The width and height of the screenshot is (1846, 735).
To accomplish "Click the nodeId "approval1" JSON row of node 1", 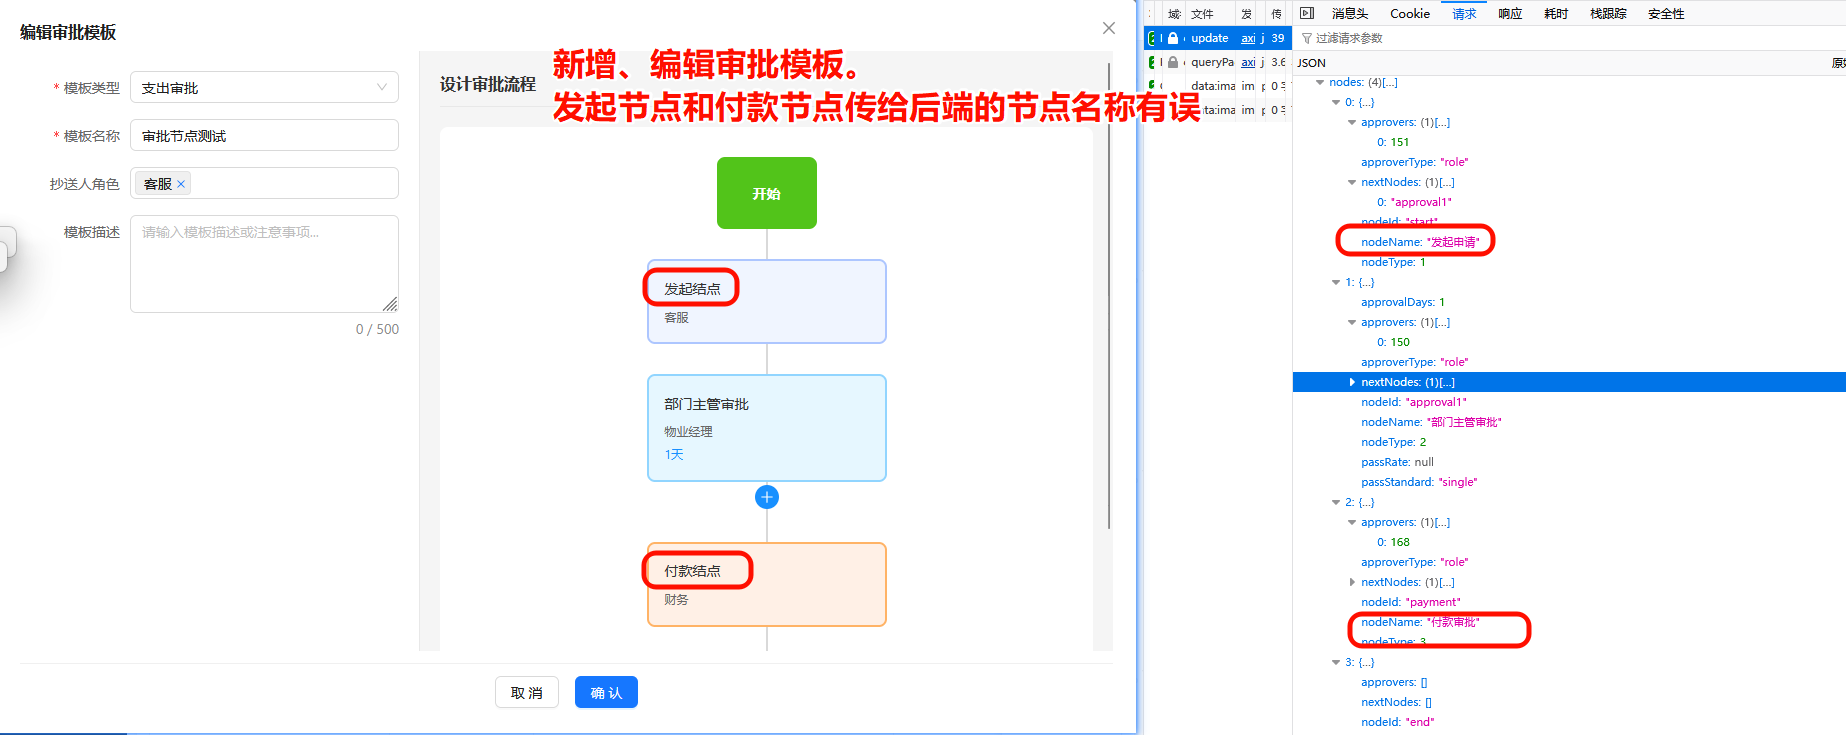I will [x=1414, y=402].
